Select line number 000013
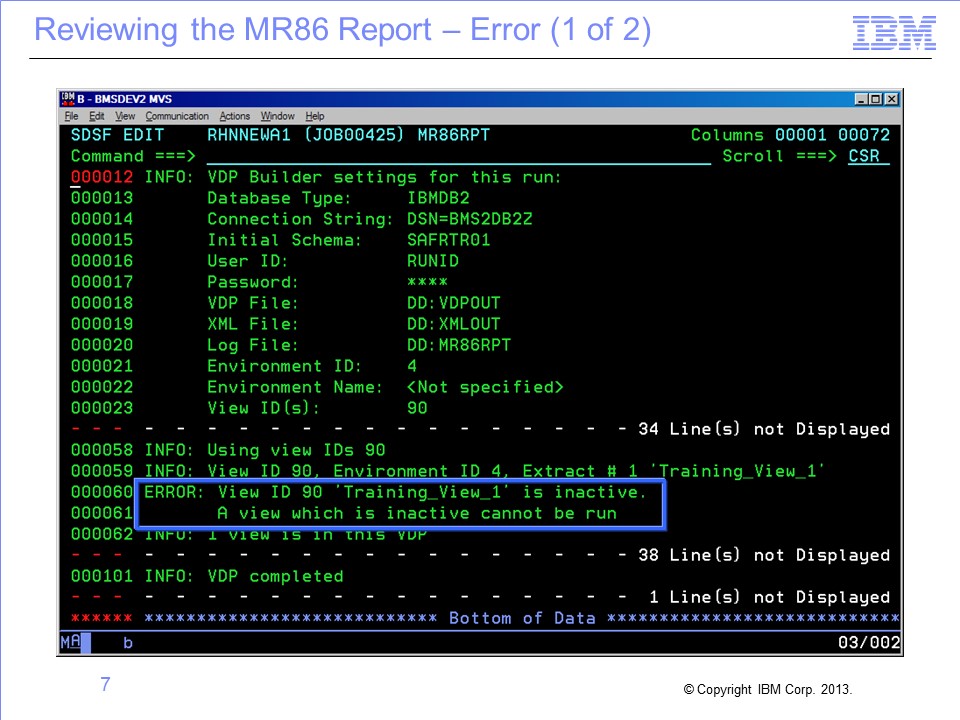Screen dimensions: 960x720 (102, 198)
